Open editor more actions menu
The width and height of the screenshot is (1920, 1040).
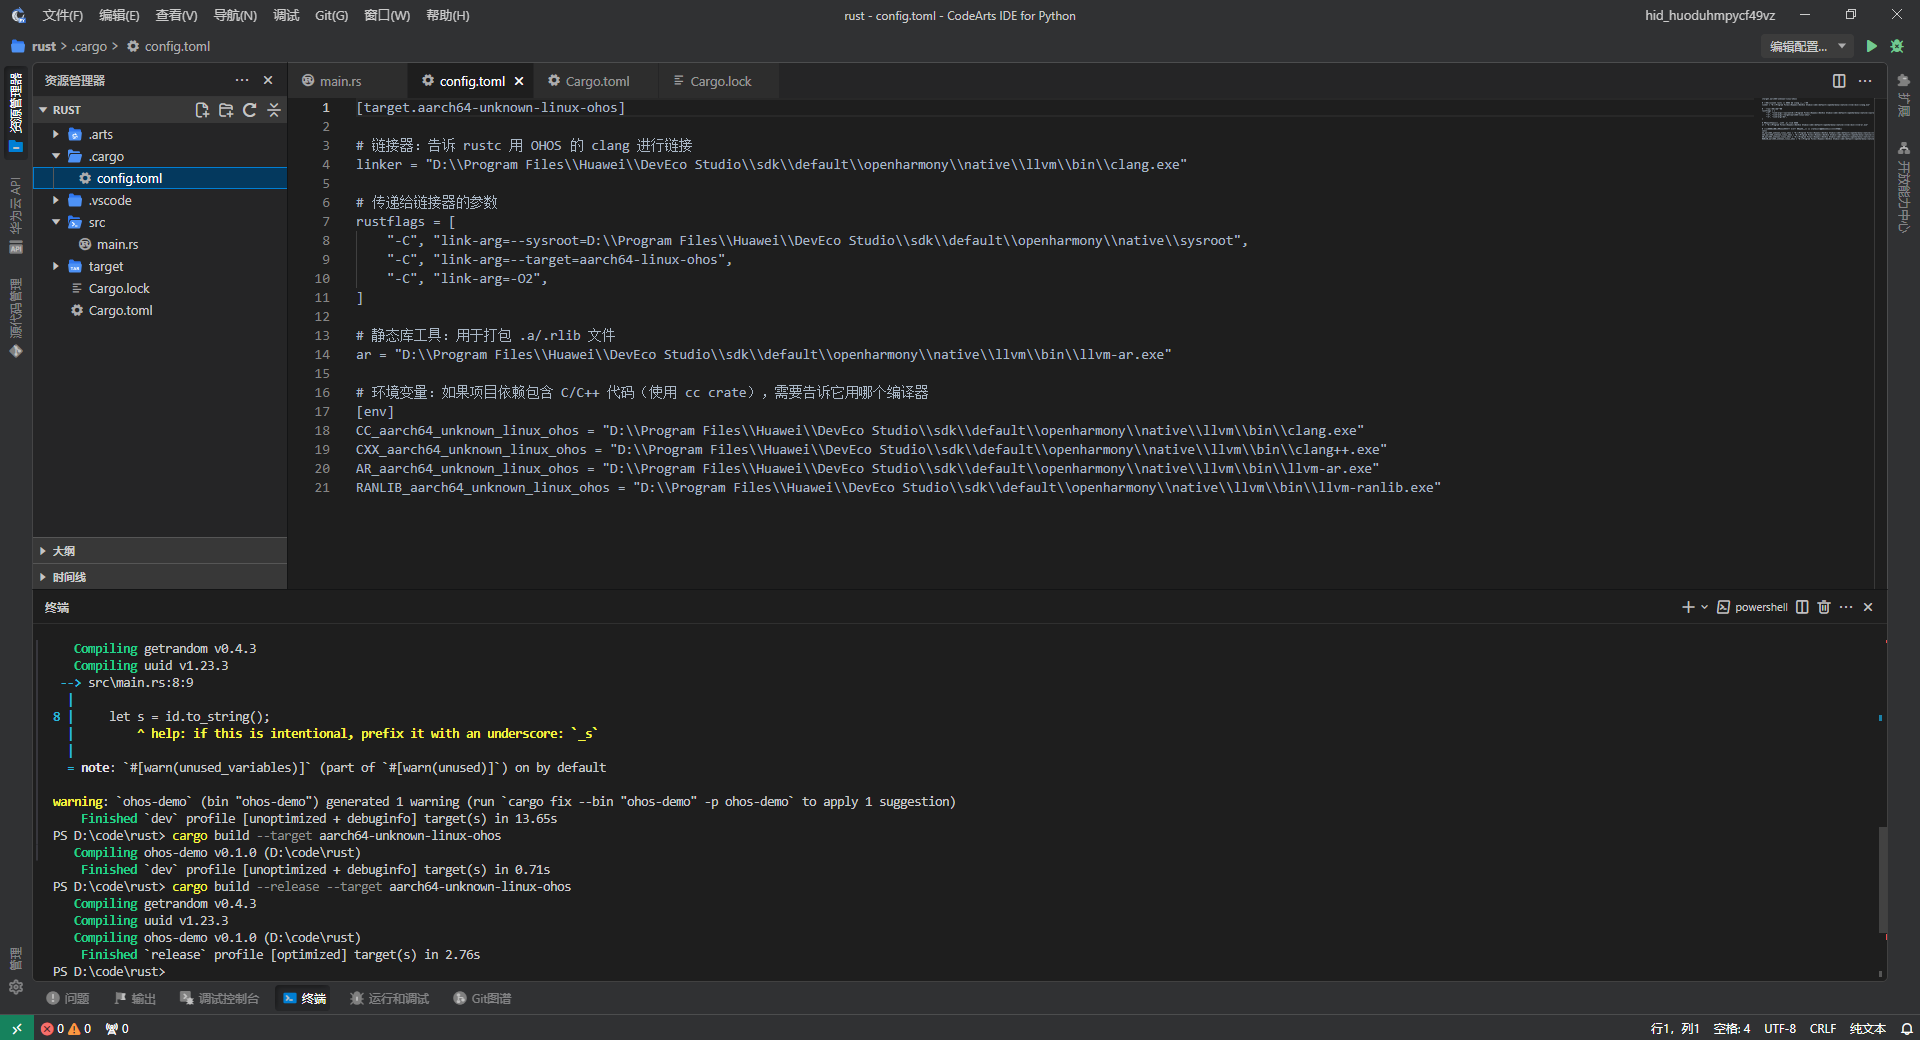1865,81
